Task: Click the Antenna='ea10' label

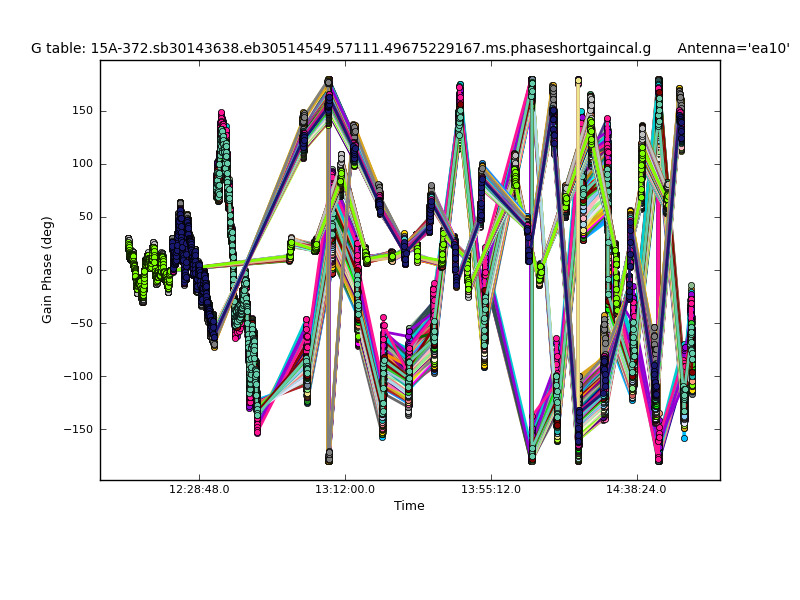Action: click(732, 48)
